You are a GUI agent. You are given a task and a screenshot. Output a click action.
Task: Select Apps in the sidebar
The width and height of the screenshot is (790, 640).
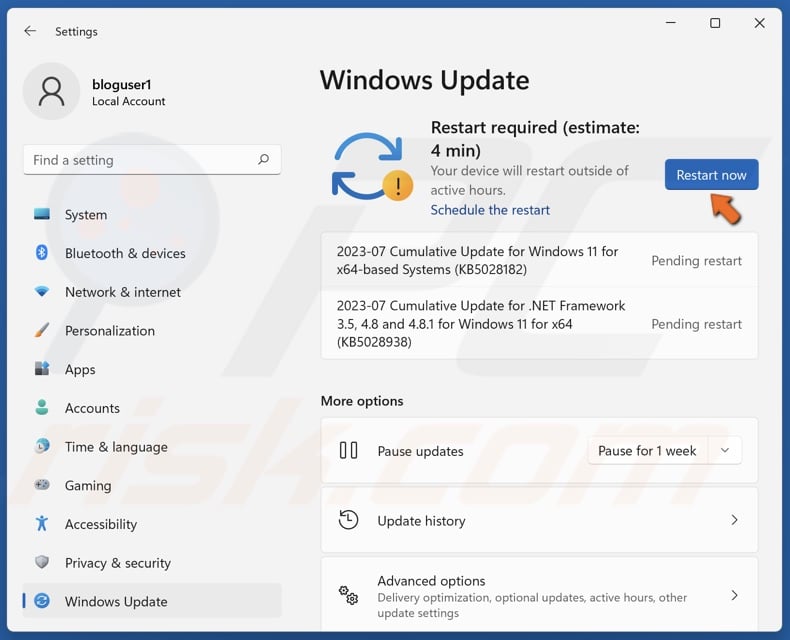[x=152, y=369]
